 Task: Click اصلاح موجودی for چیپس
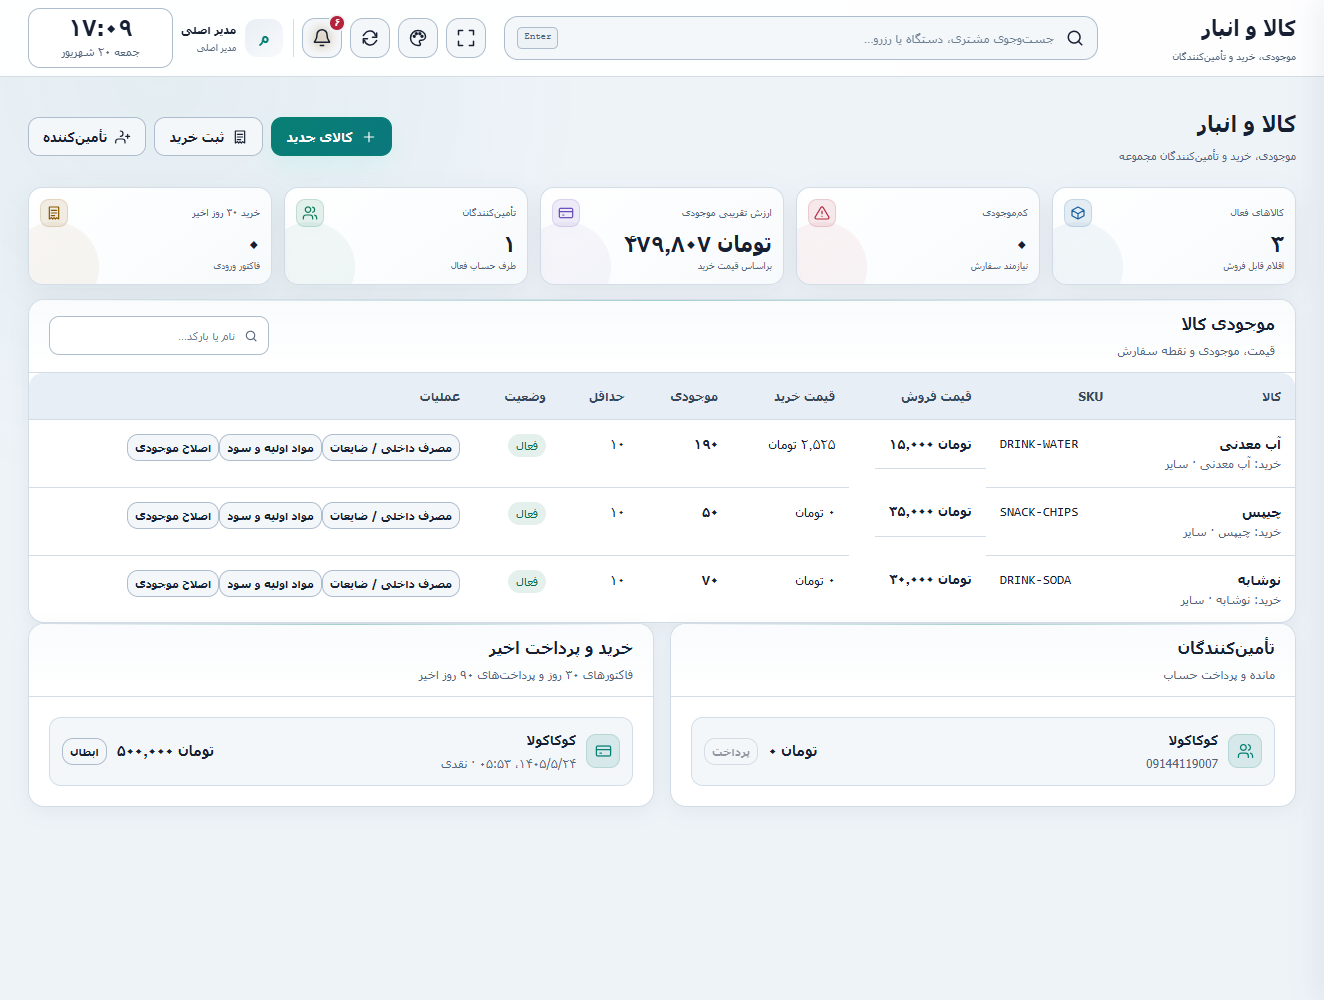pyautogui.click(x=173, y=516)
